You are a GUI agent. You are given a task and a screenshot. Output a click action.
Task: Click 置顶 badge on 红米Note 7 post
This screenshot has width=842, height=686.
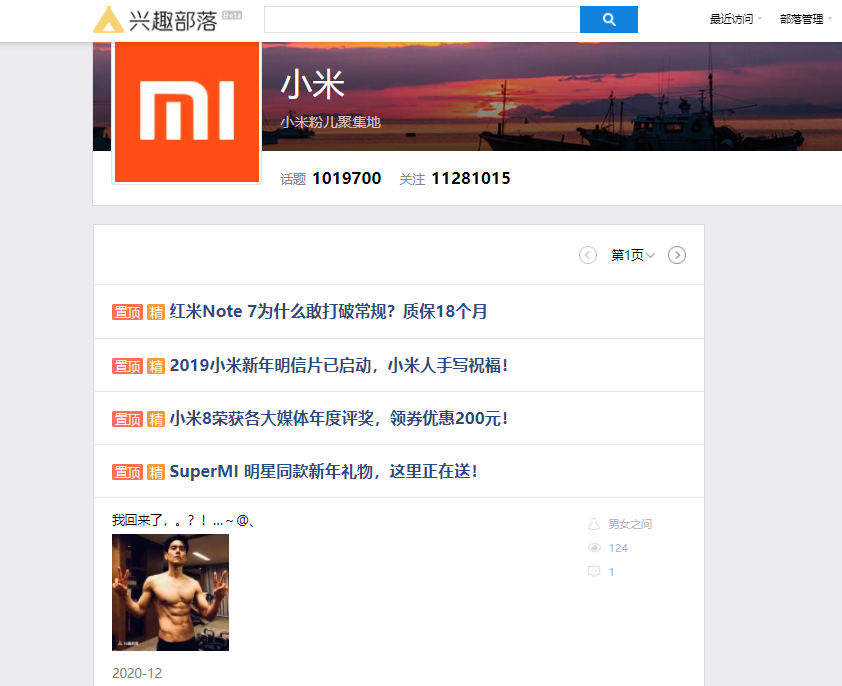click(x=127, y=312)
